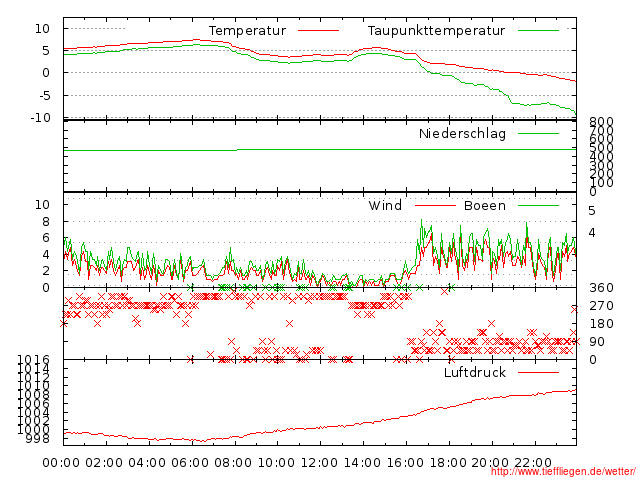Click the green Niederschlag legend line
The height and width of the screenshot is (480, 640).
coord(538,133)
